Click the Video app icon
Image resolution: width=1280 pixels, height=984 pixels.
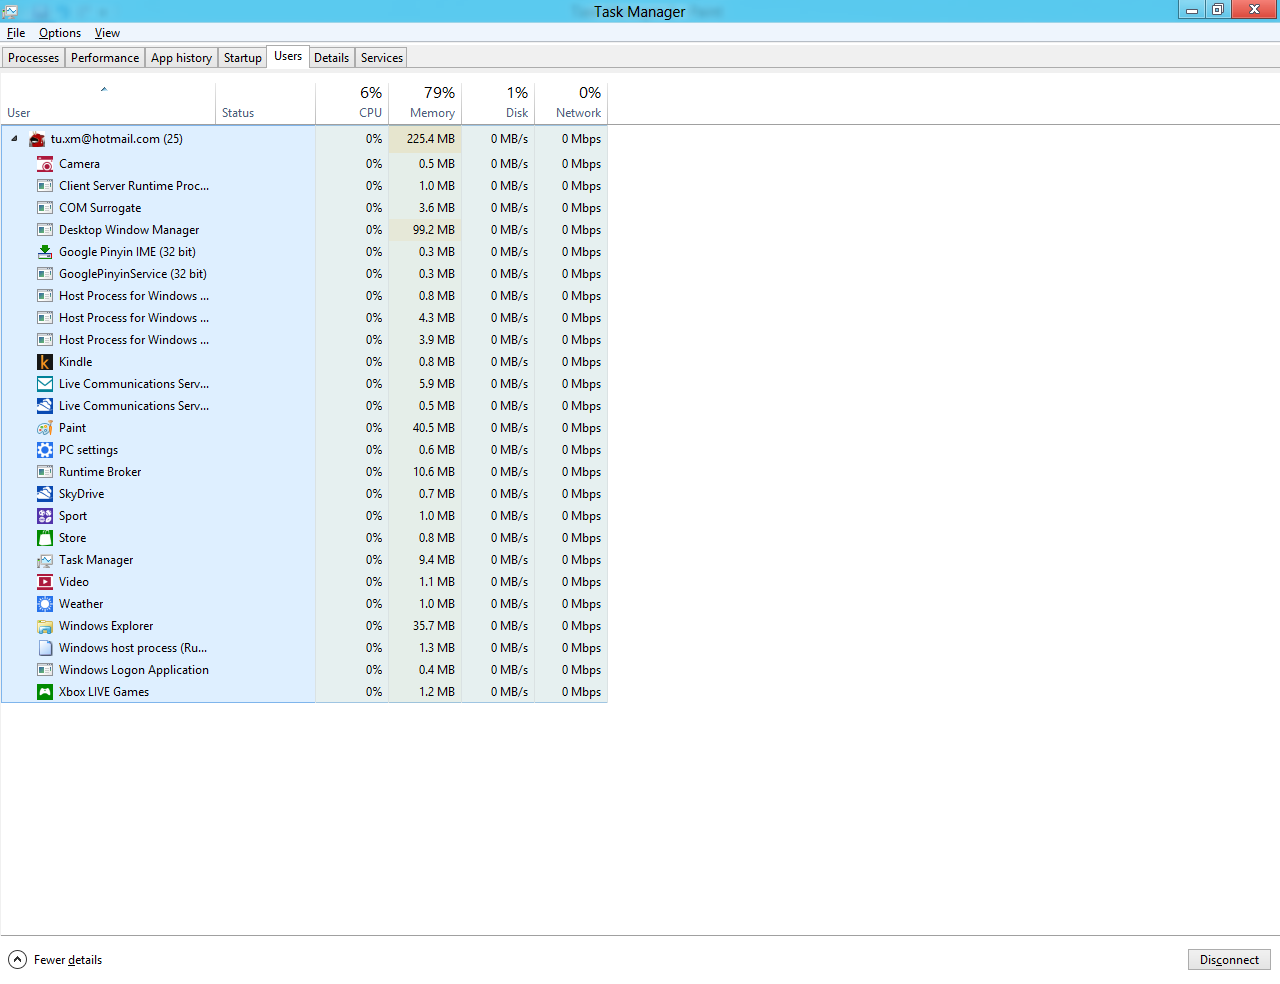(x=45, y=582)
